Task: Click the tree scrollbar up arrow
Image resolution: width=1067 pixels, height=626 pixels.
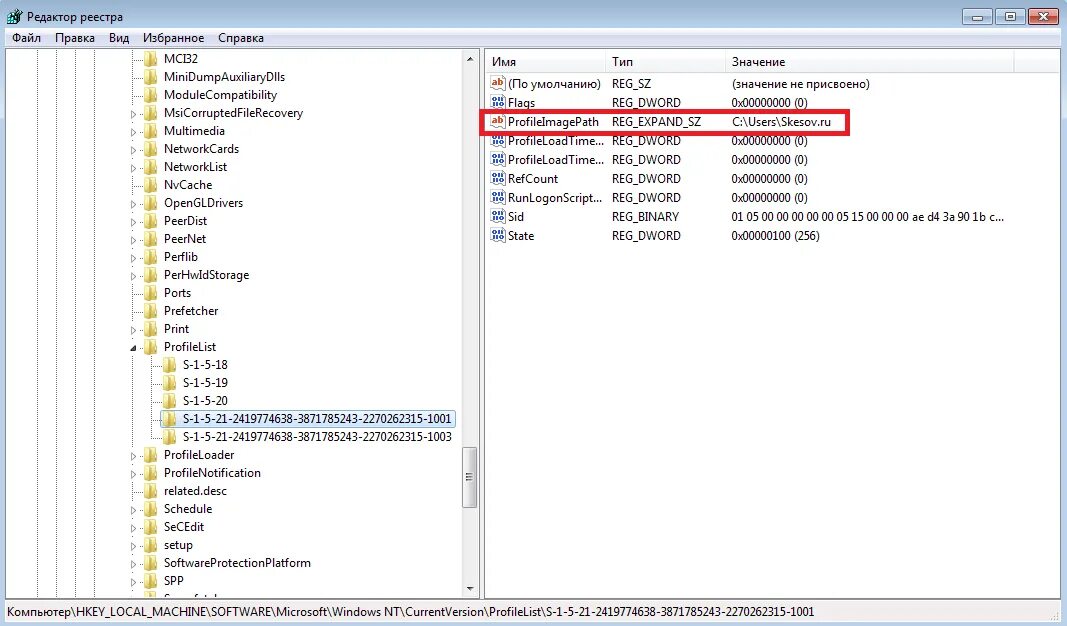Action: (470, 59)
